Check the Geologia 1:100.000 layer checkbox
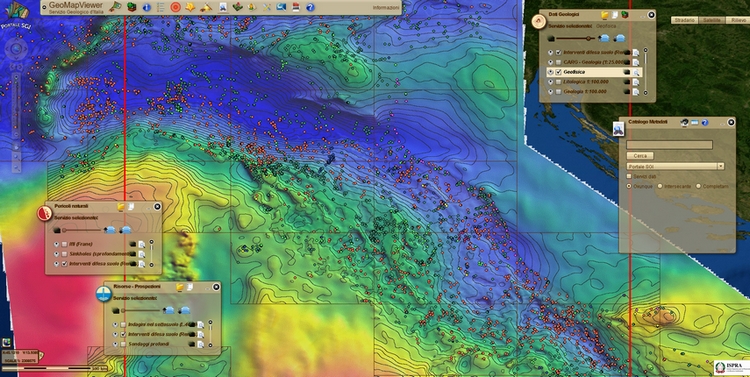 (559, 91)
